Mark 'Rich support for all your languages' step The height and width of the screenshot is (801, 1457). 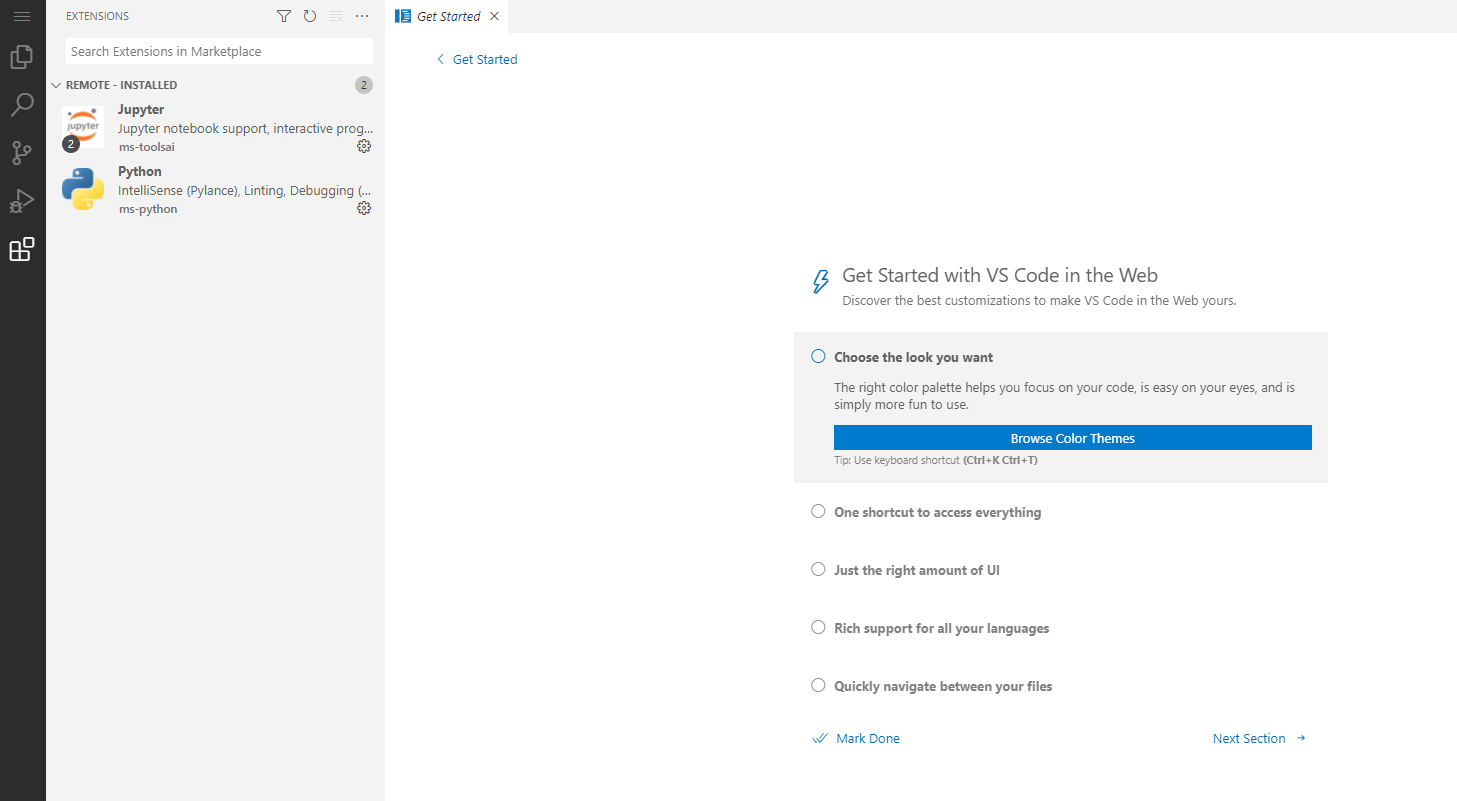tap(818, 627)
